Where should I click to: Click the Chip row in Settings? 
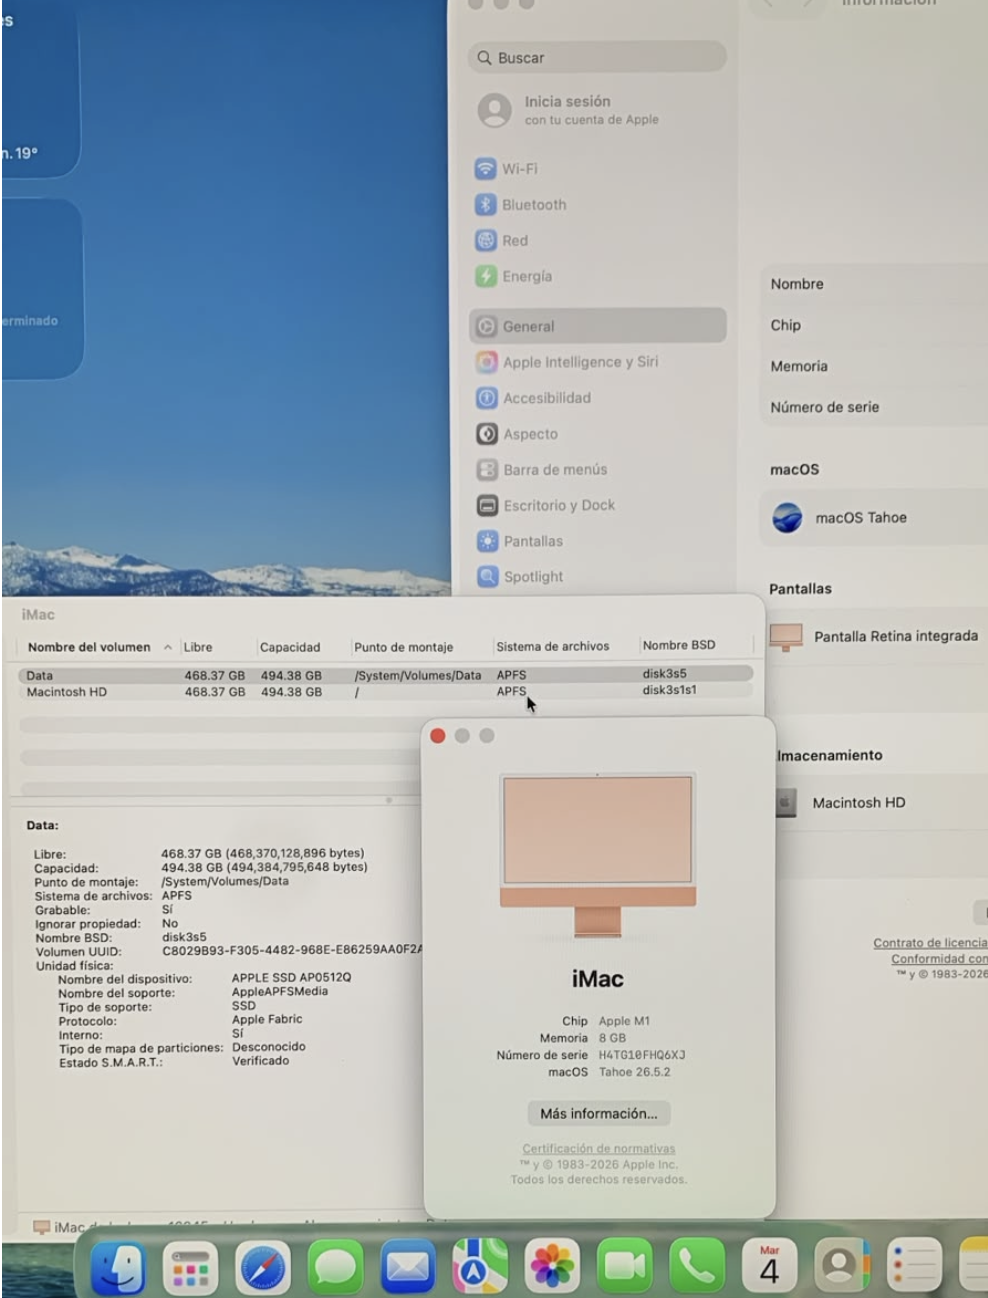(x=874, y=325)
